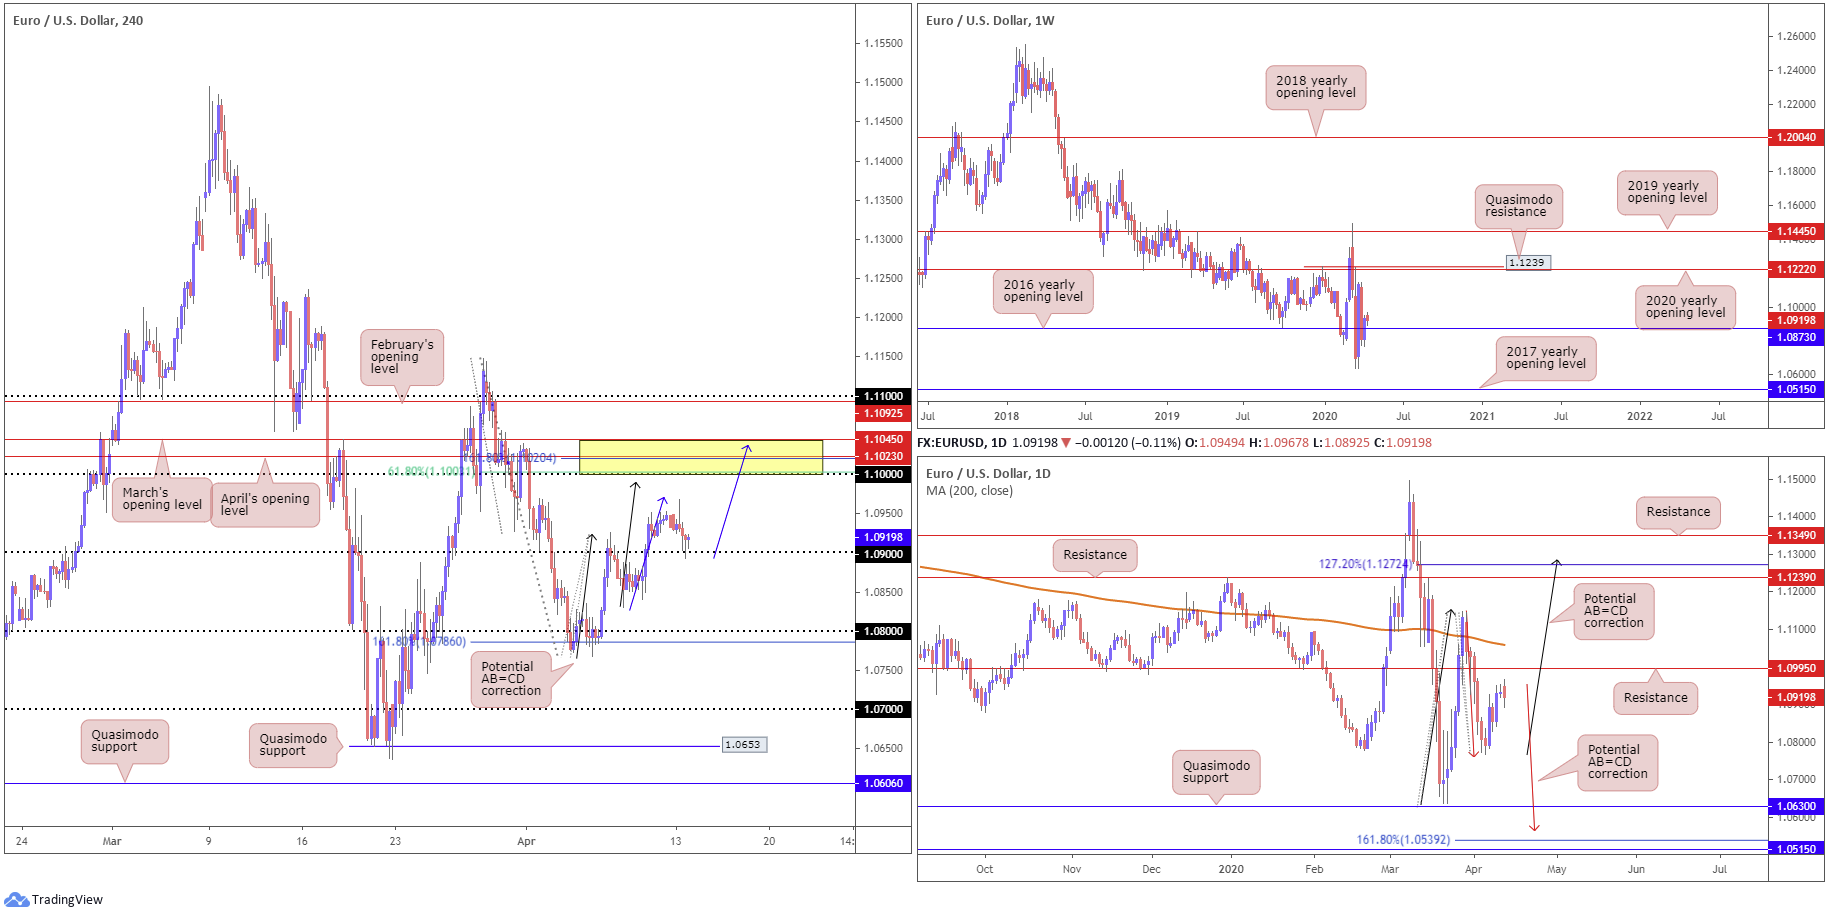Viewport: 1826px width, 911px height.
Task: Click the 1.10000 price tag
Action: pos(883,474)
